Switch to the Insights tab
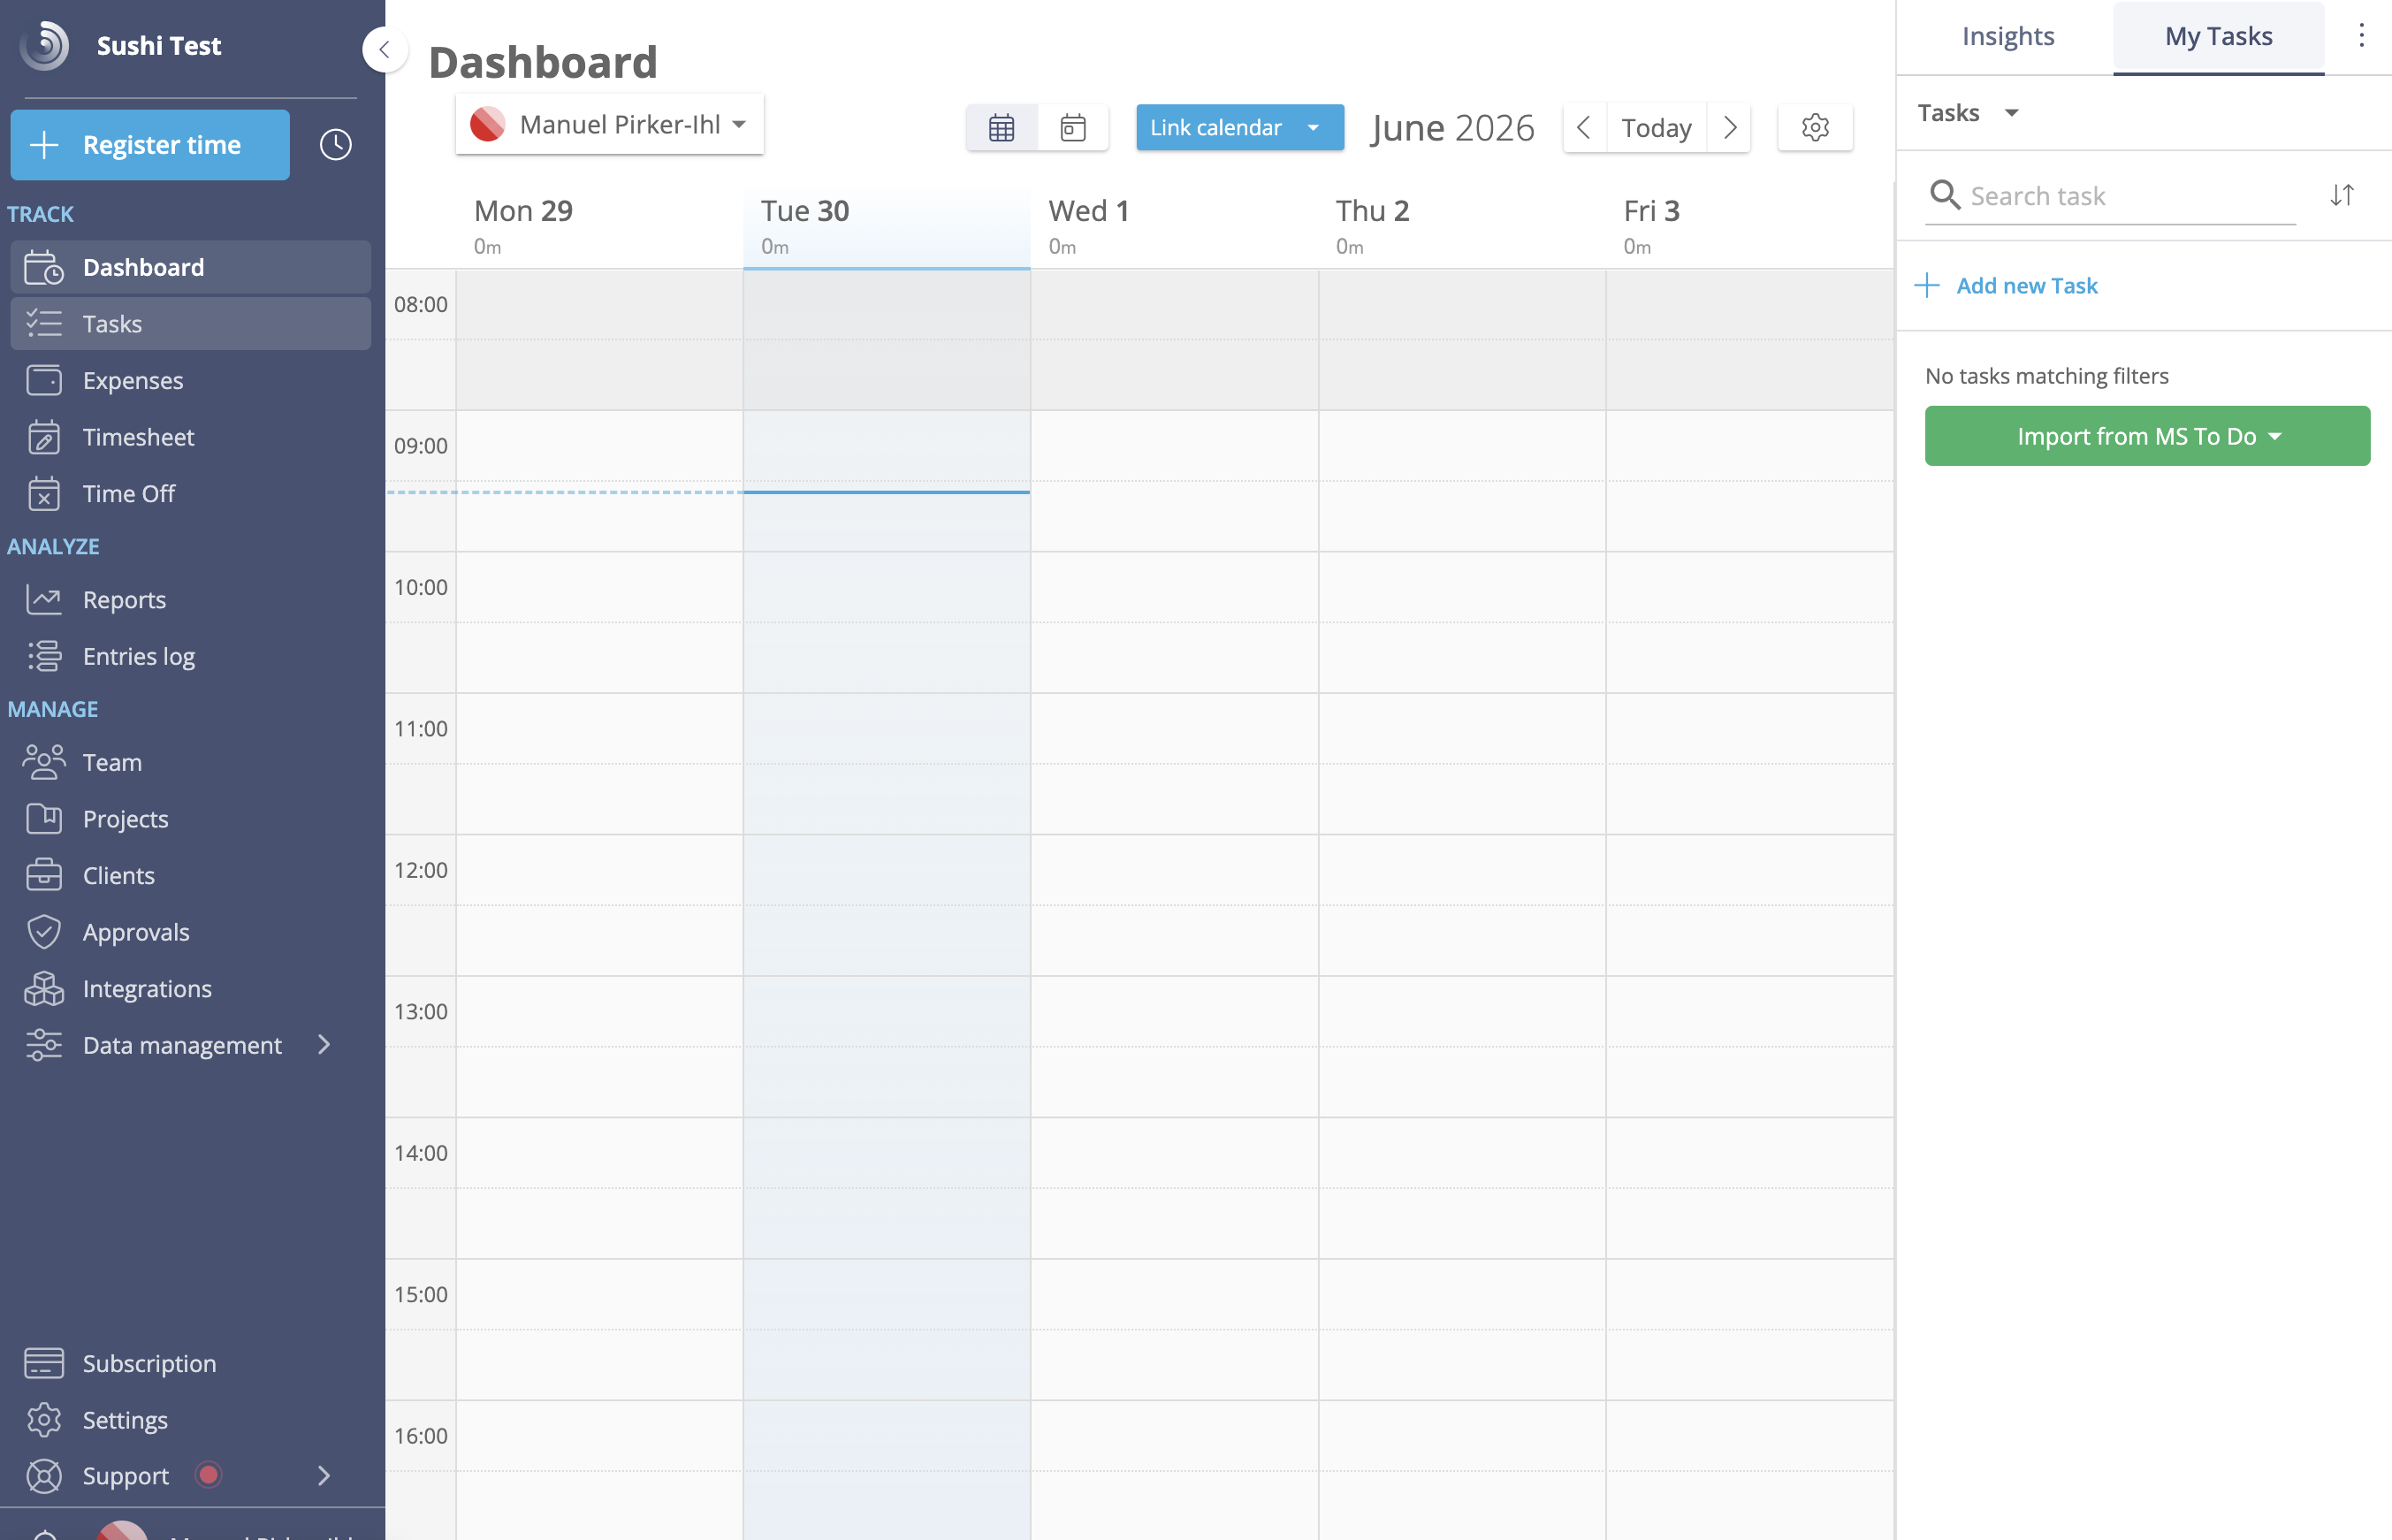 click(2007, 36)
